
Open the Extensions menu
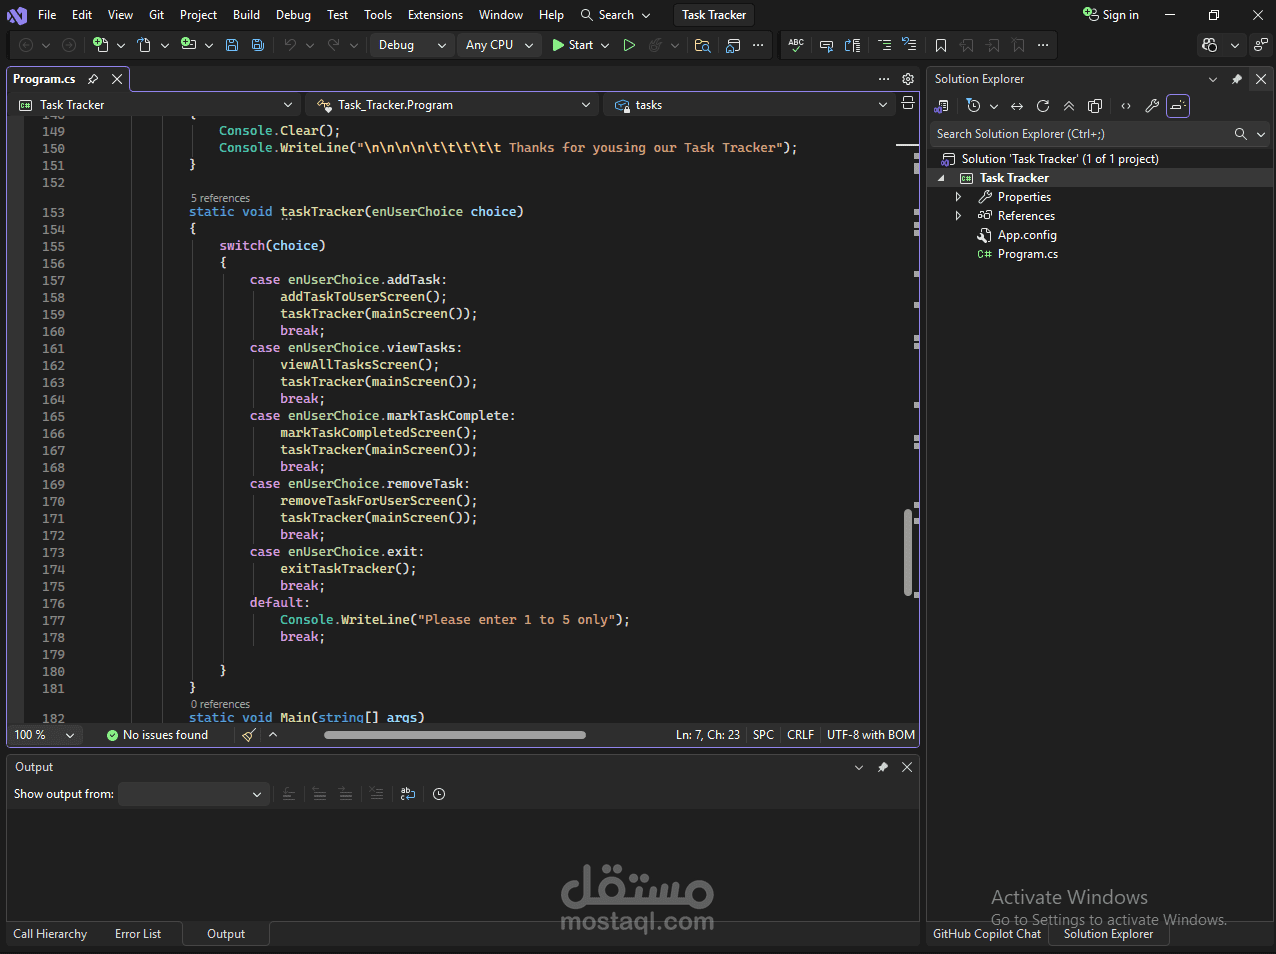[435, 15]
